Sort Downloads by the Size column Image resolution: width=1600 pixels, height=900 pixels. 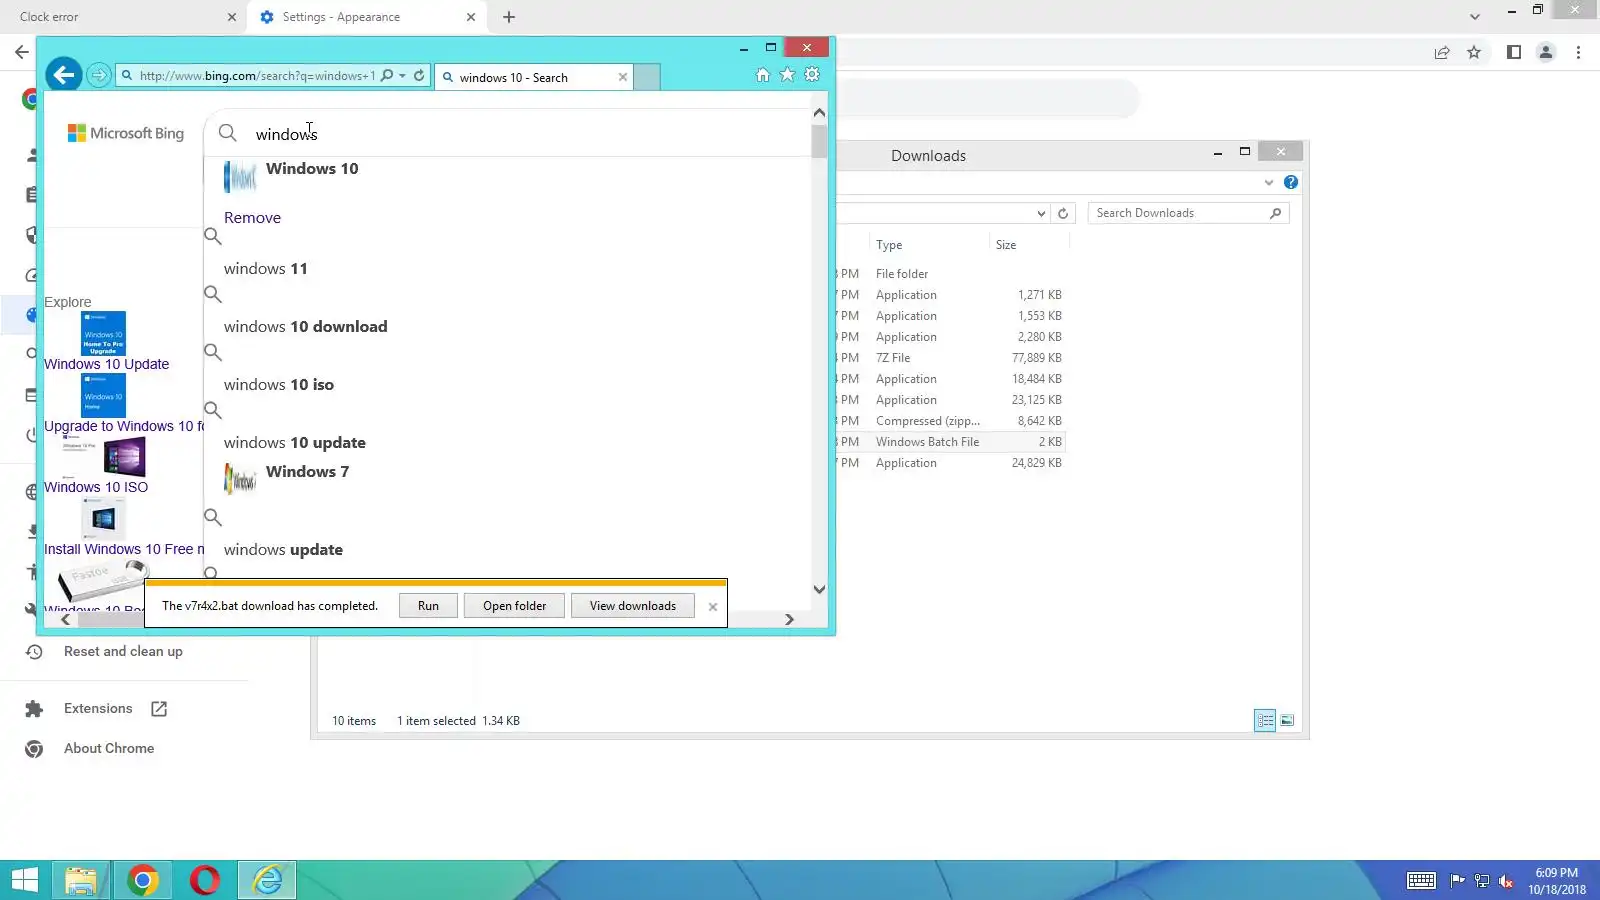tap(1006, 245)
